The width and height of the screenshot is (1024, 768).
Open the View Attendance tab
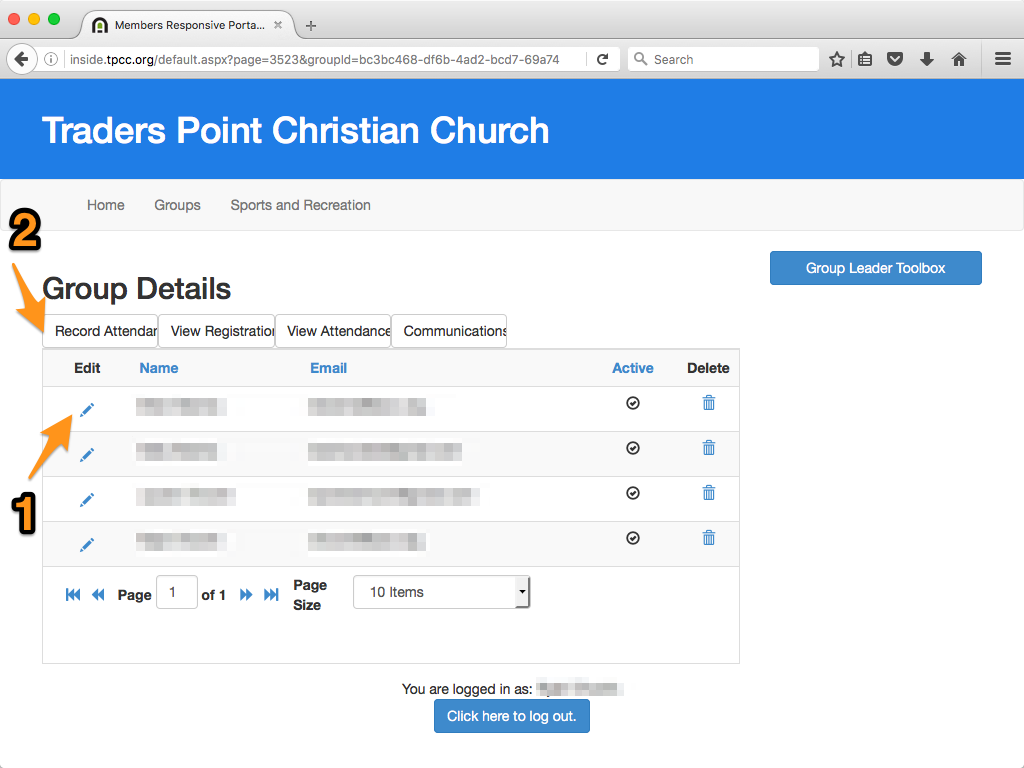click(x=333, y=331)
